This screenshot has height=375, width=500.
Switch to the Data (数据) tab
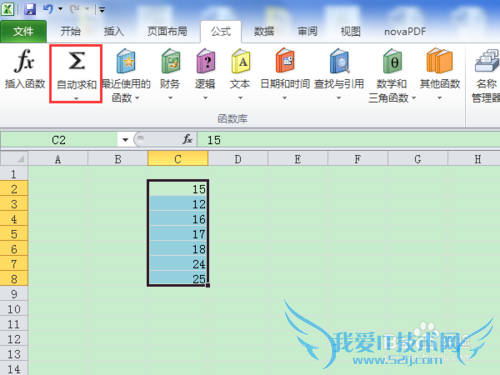[264, 32]
